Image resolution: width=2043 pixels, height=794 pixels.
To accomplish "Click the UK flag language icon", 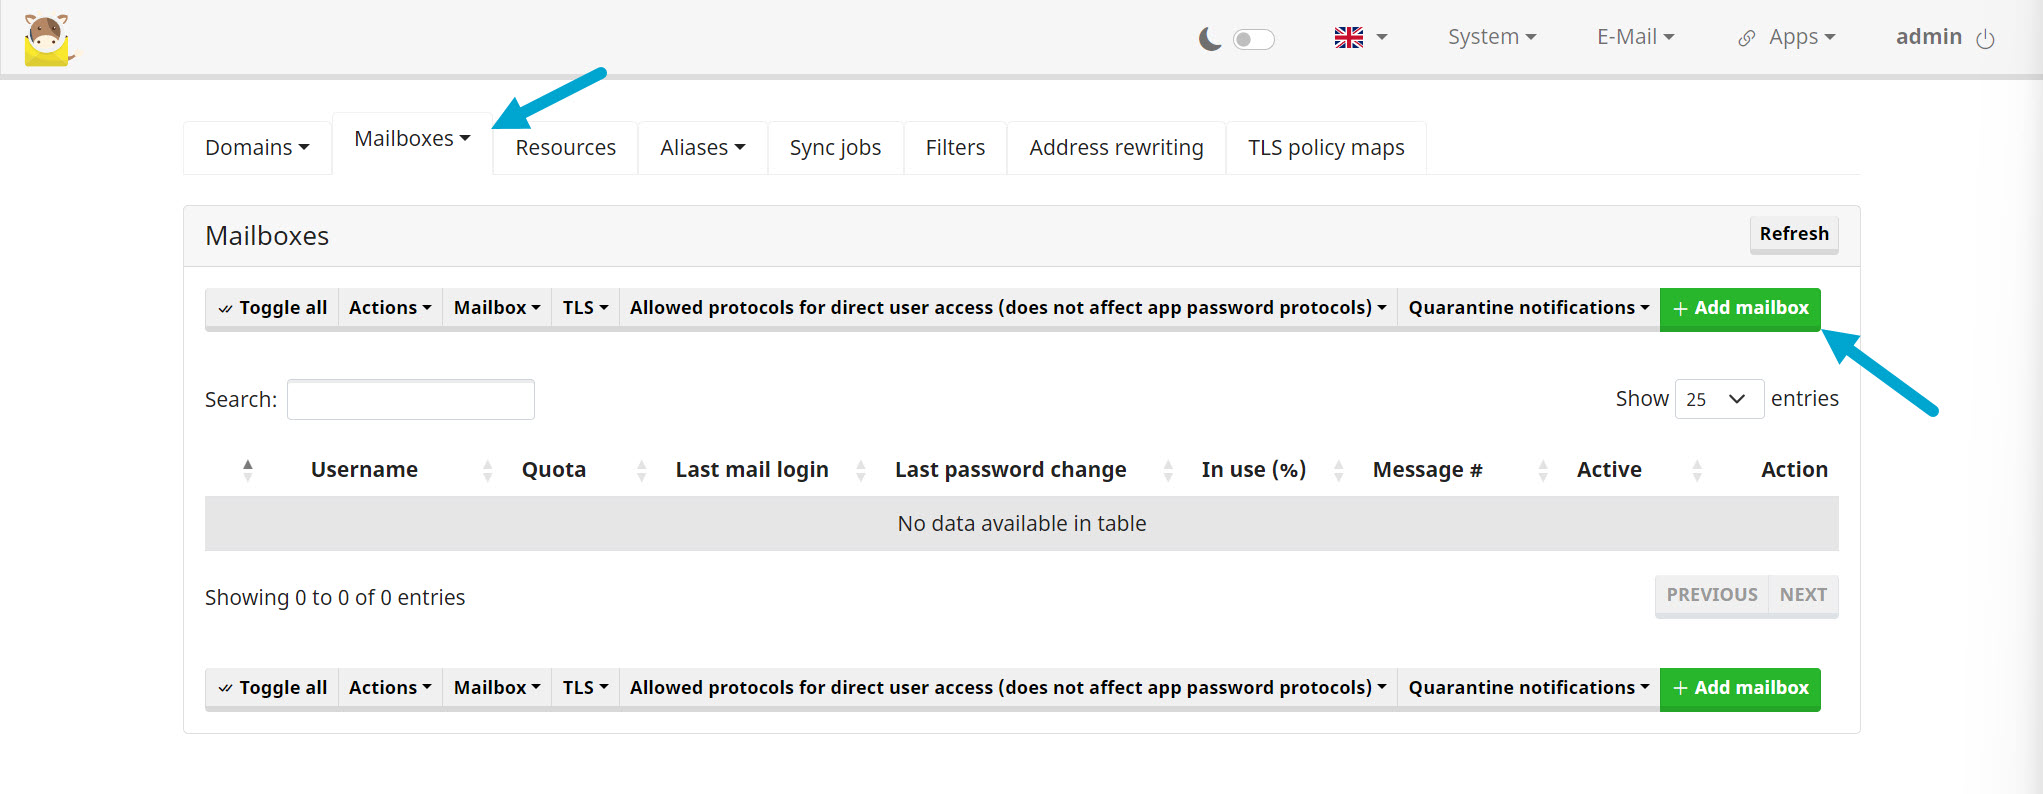I will point(1348,38).
